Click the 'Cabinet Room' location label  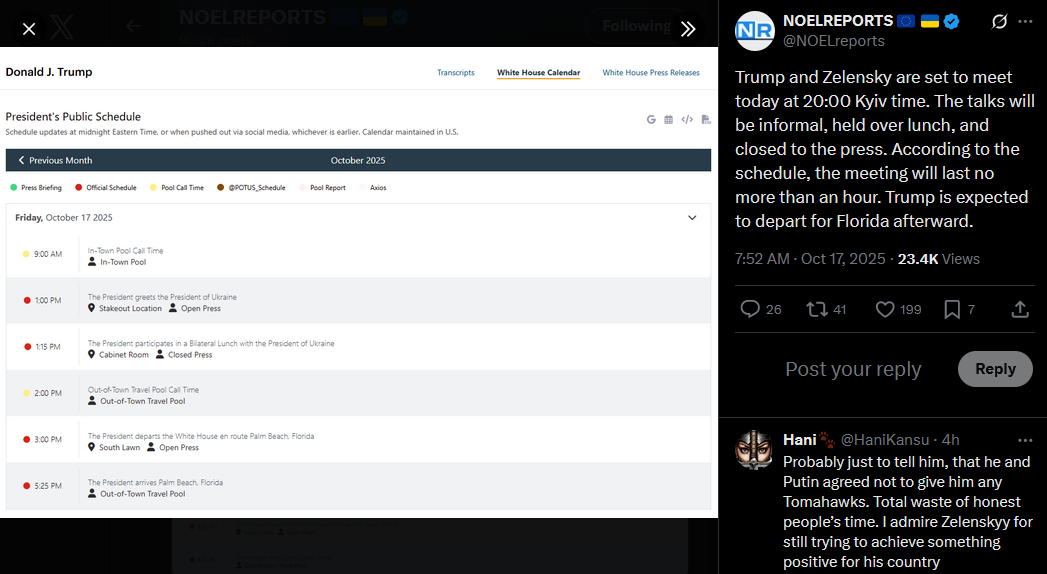coord(124,354)
